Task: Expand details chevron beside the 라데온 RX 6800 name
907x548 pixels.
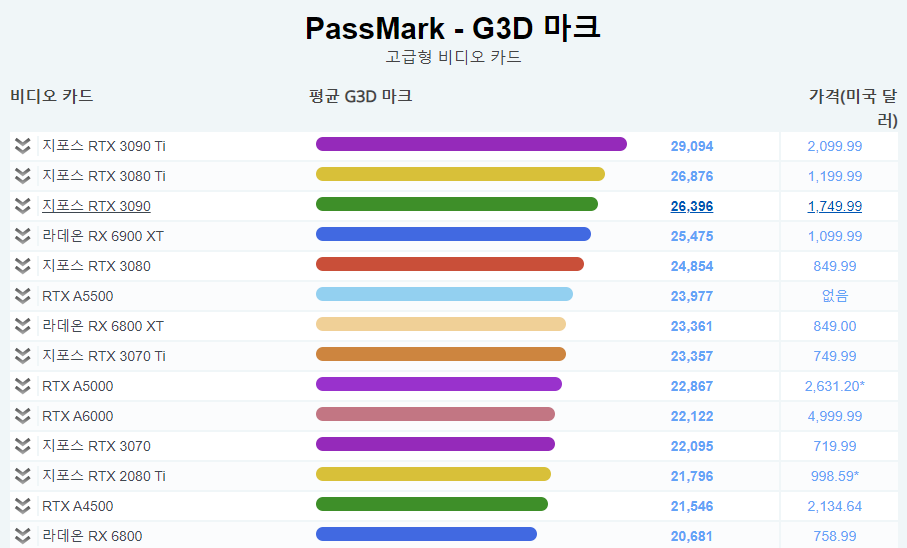Action: [x=23, y=536]
